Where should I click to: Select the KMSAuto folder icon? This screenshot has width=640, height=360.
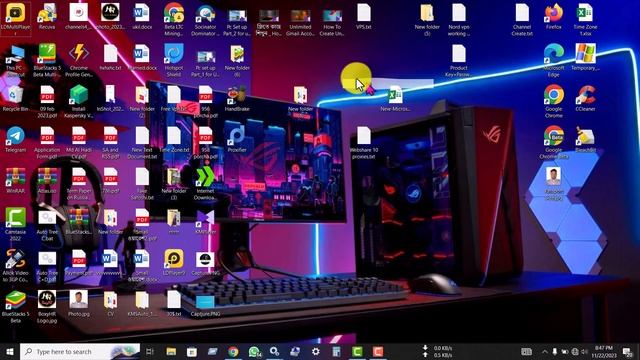pyautogui.click(x=142, y=303)
